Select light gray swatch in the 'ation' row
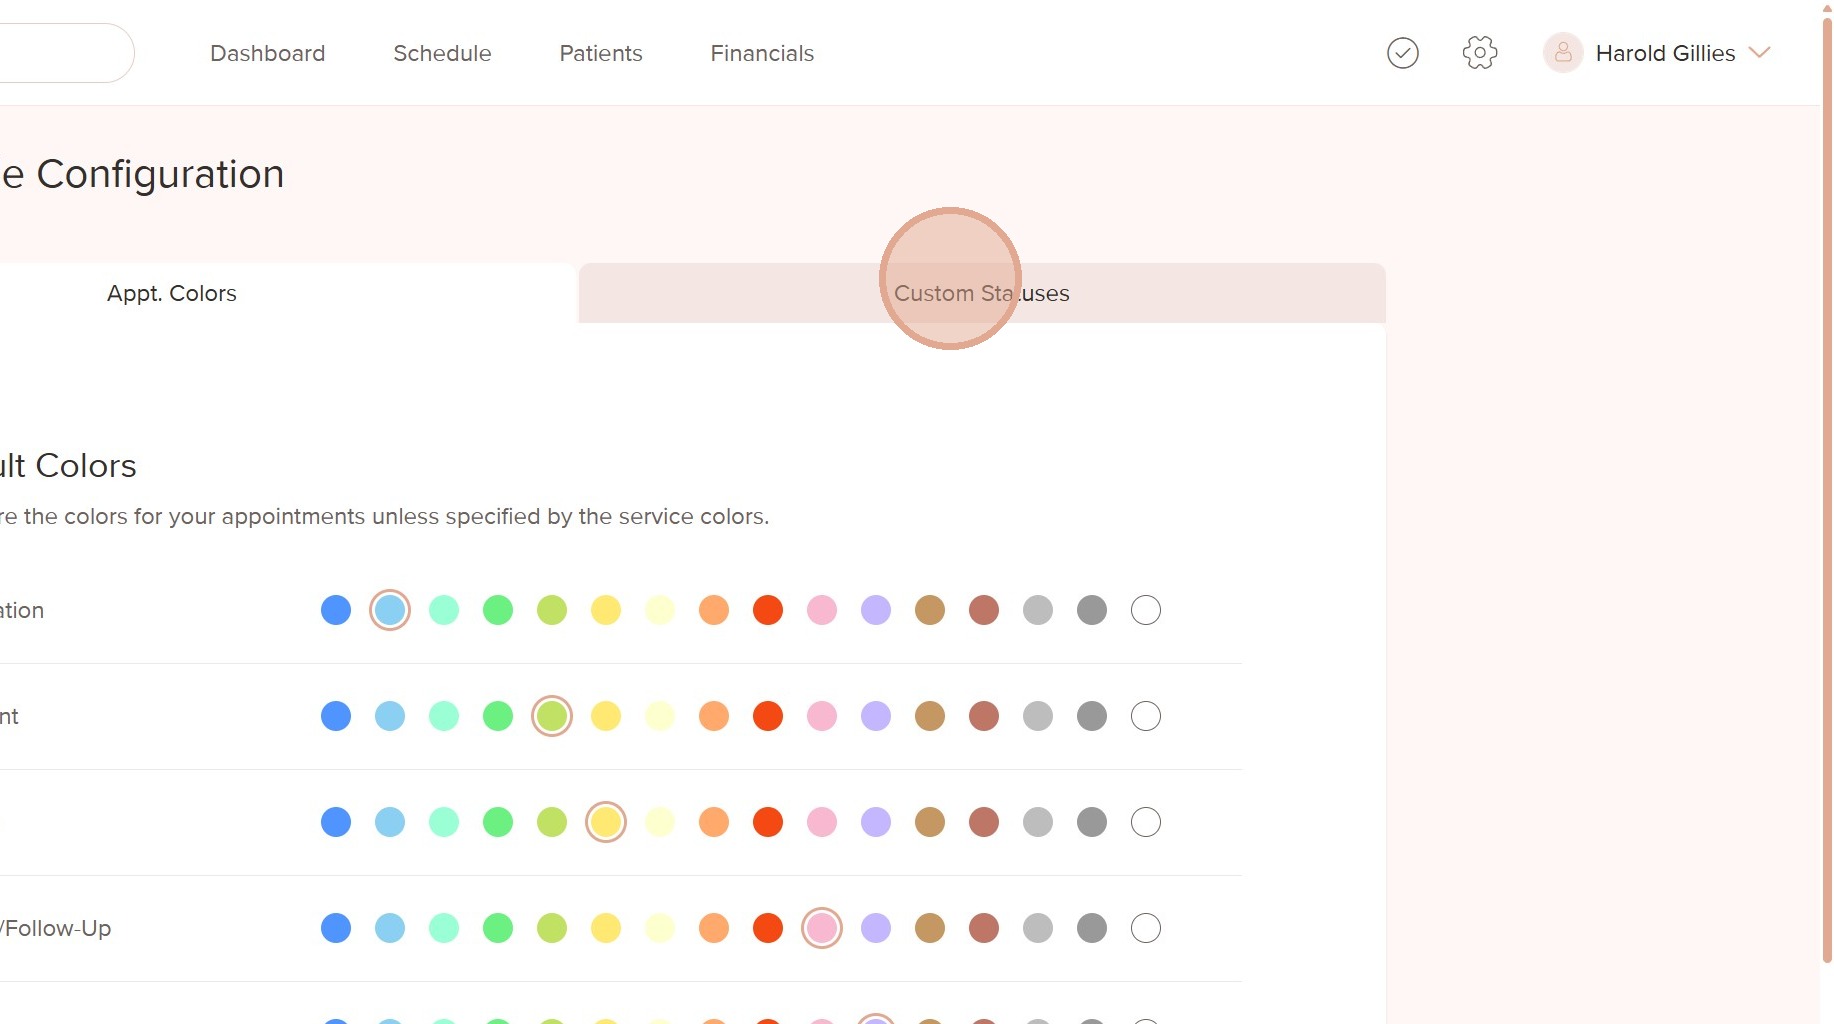1834x1024 pixels. (x=1038, y=610)
